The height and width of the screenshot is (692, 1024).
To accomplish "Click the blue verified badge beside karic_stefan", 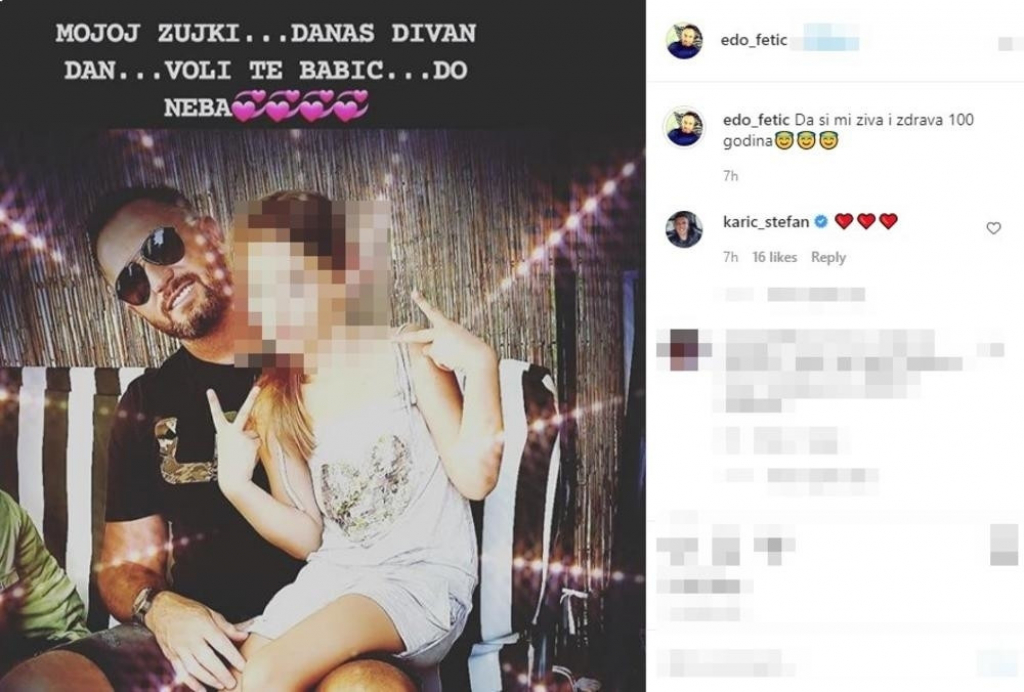I will pos(822,222).
